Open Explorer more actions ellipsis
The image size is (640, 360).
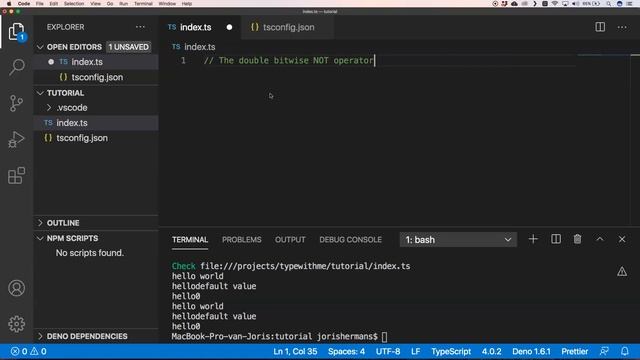140,27
